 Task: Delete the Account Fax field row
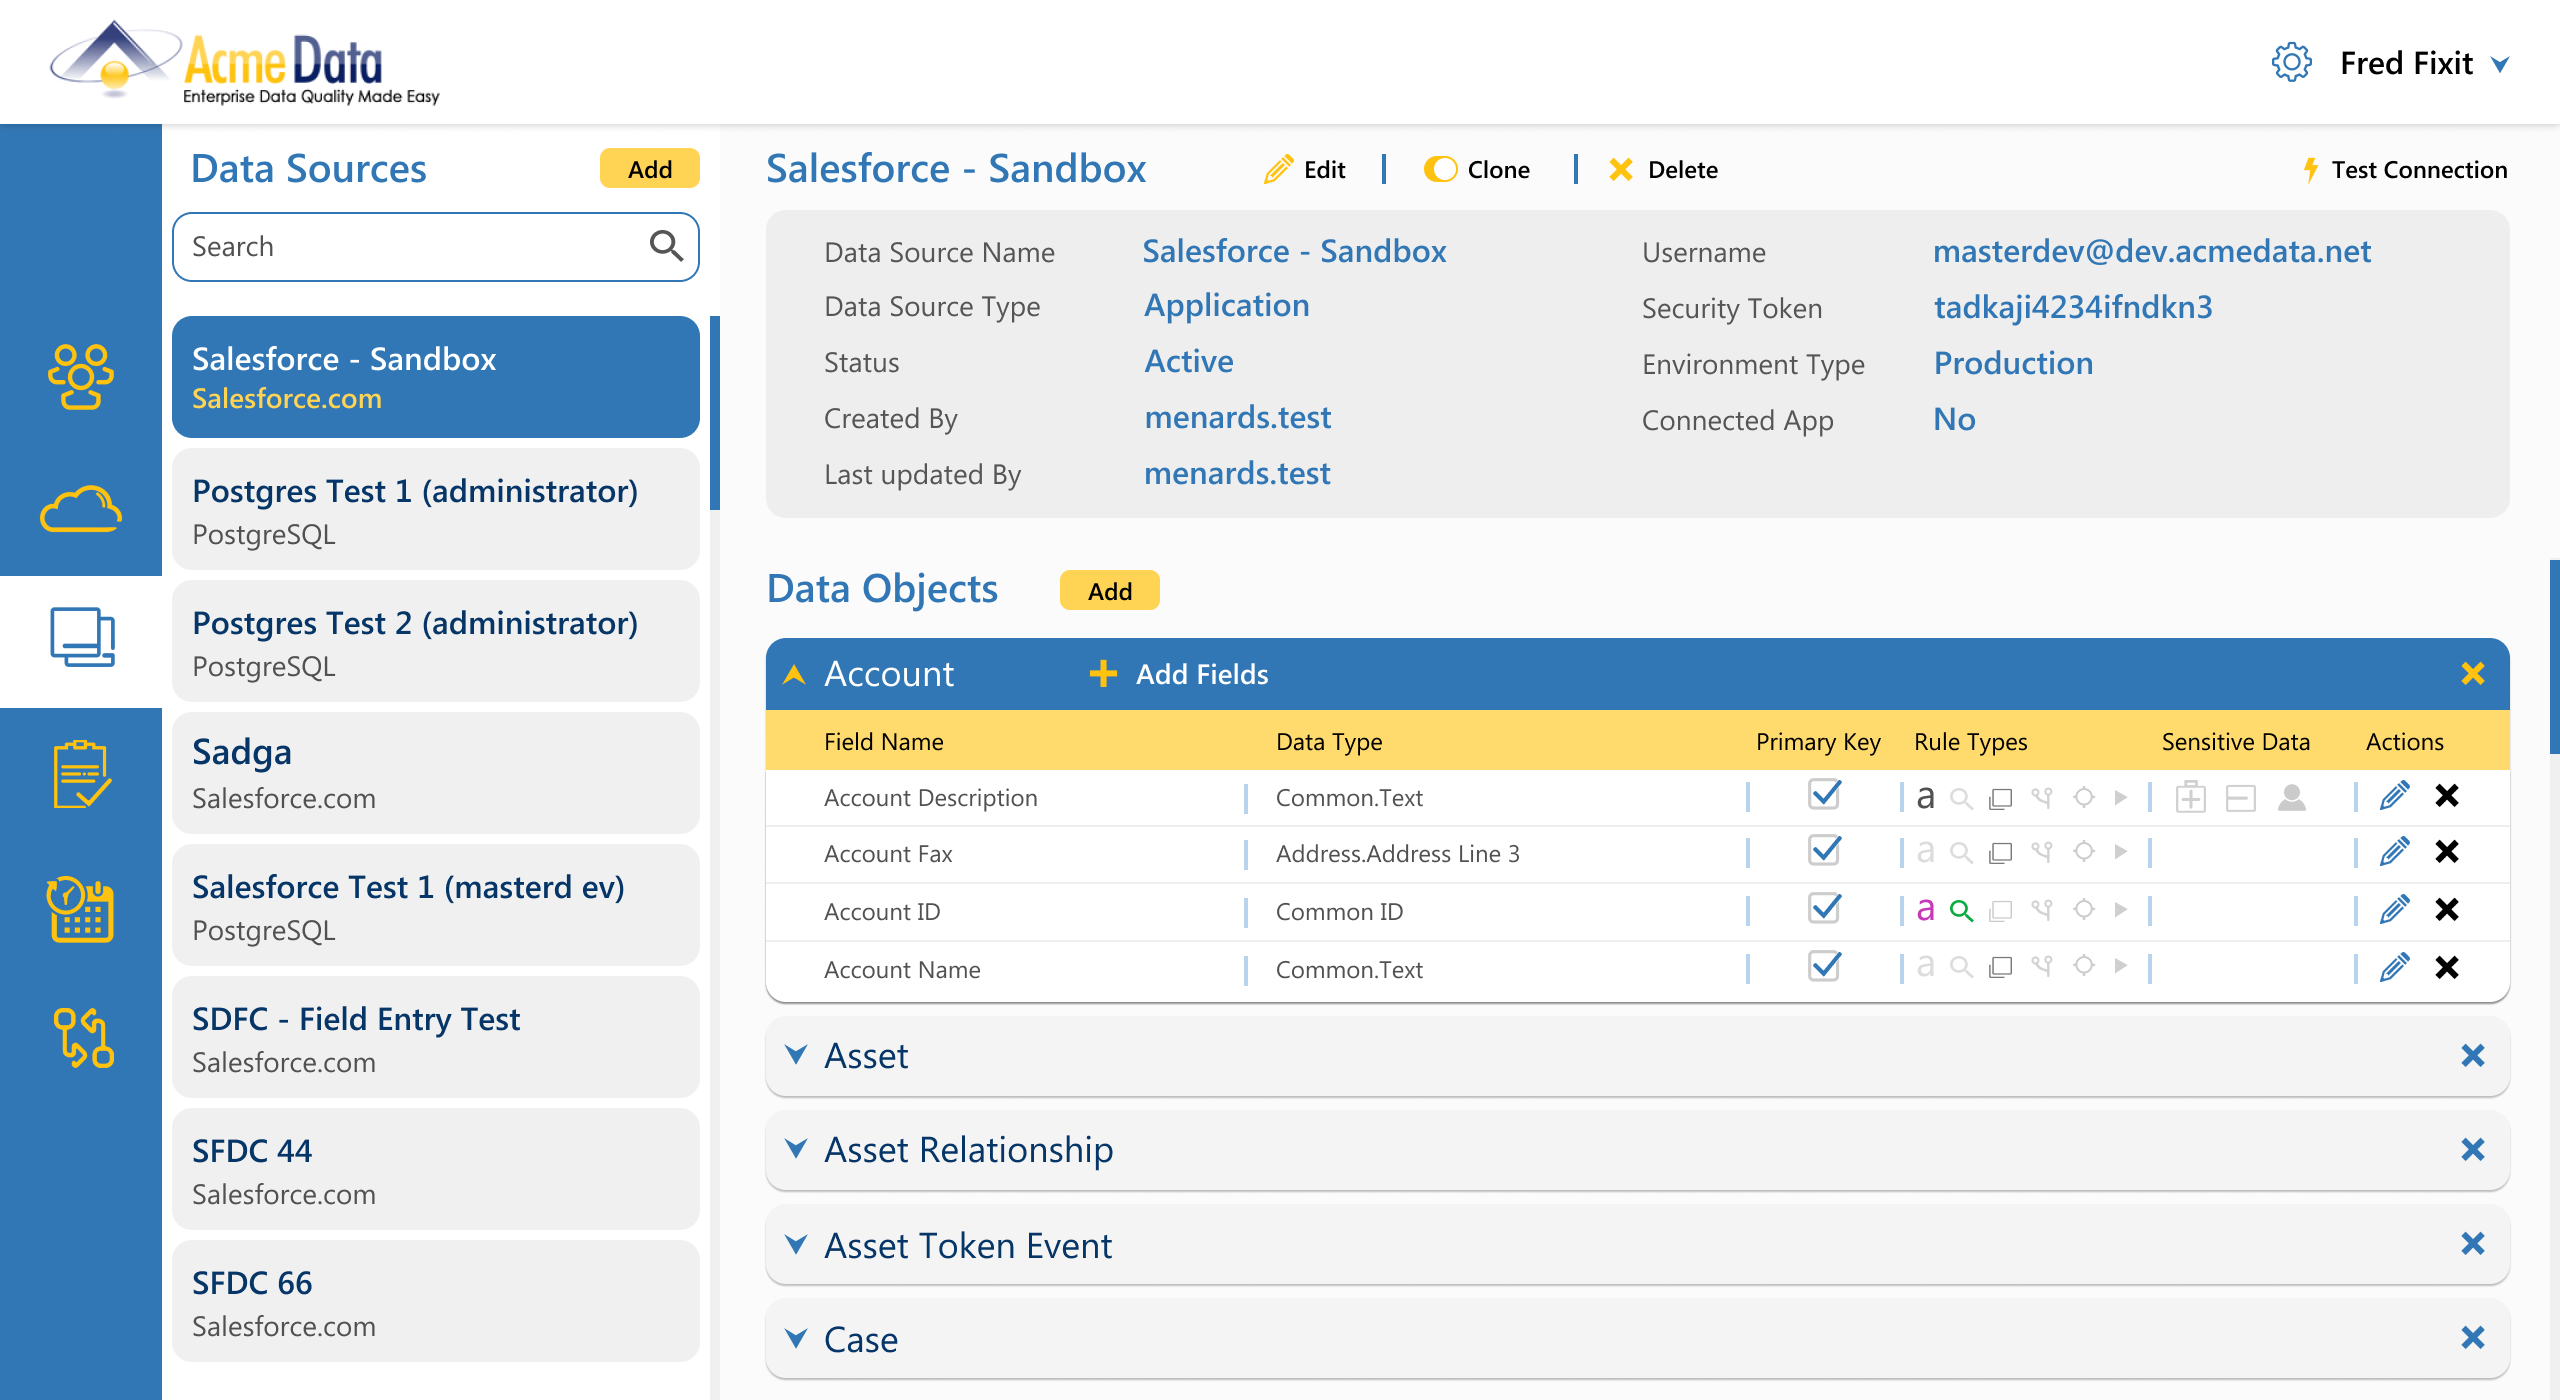pos(2447,852)
